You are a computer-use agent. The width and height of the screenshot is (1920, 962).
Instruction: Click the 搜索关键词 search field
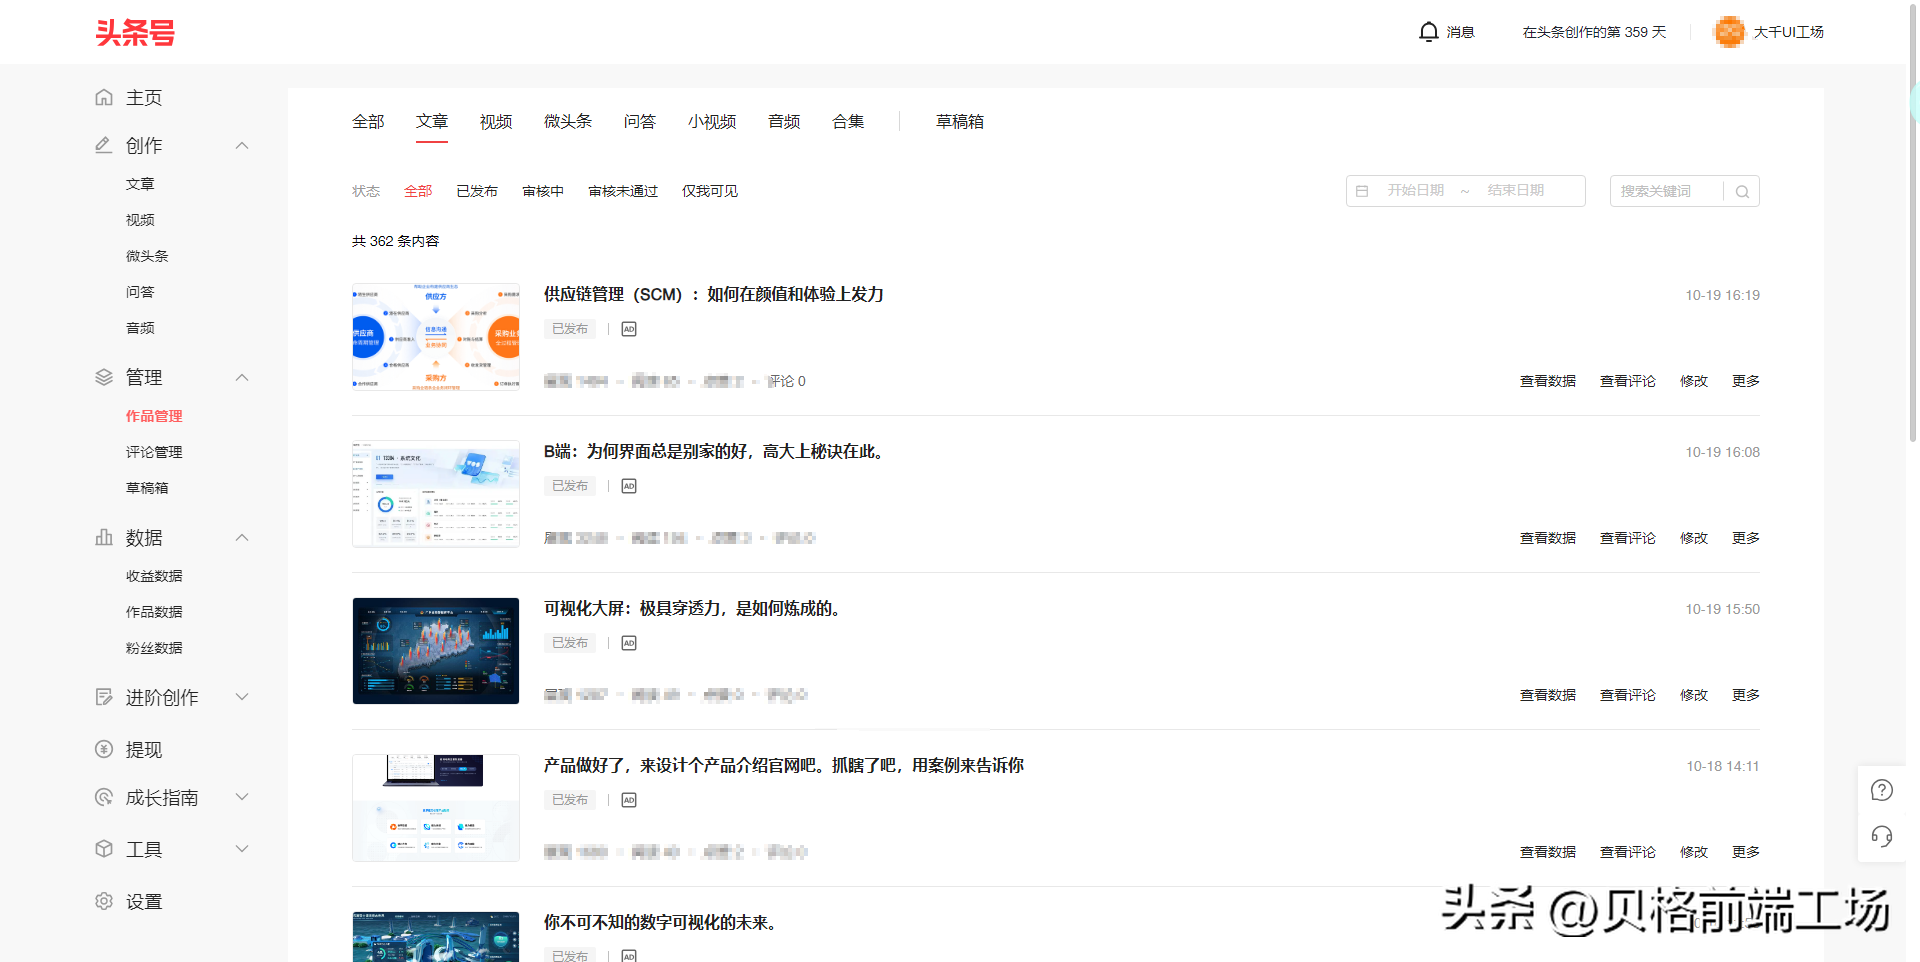[x=1667, y=191]
